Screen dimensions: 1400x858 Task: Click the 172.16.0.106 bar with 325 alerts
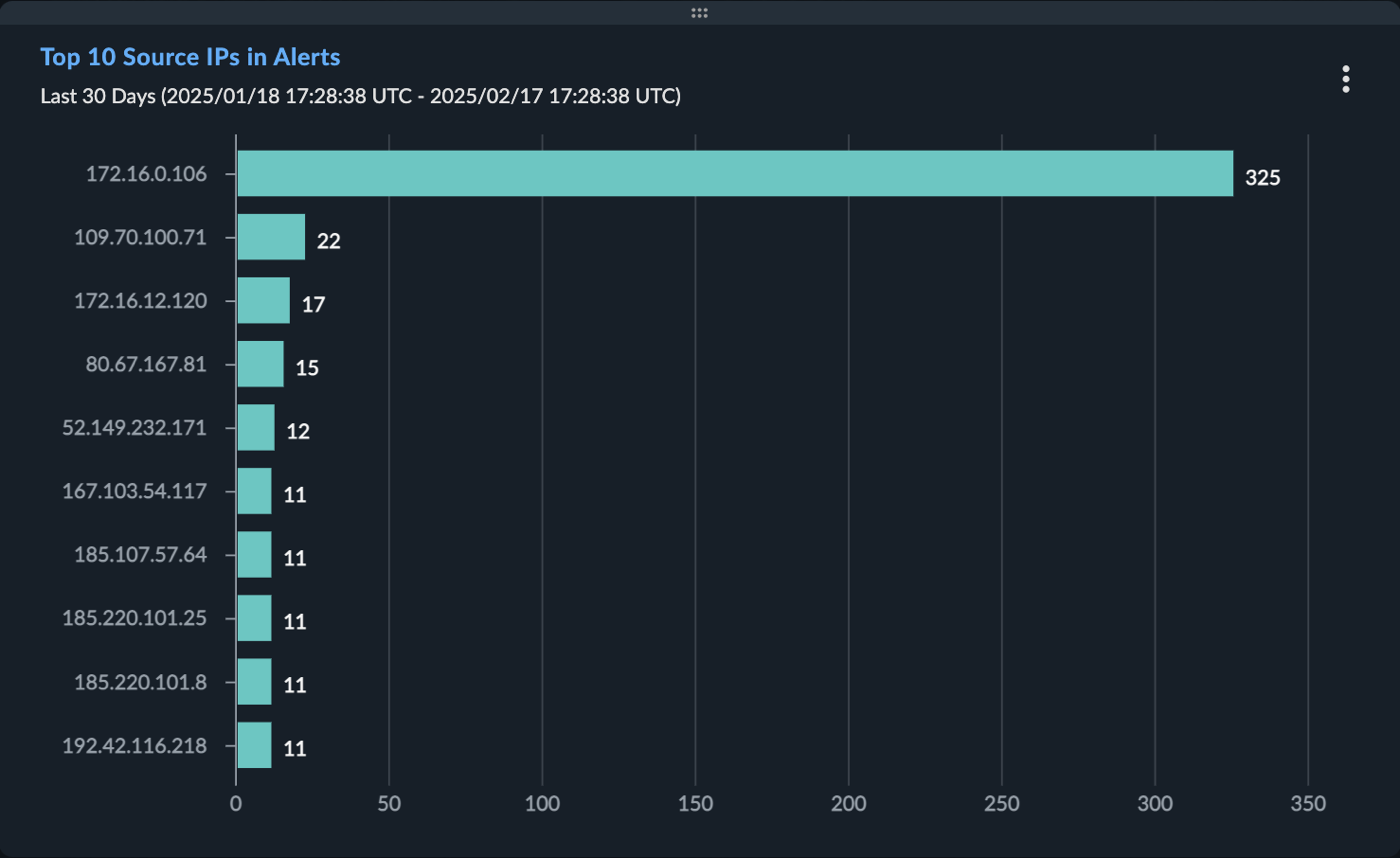pyautogui.click(x=735, y=174)
